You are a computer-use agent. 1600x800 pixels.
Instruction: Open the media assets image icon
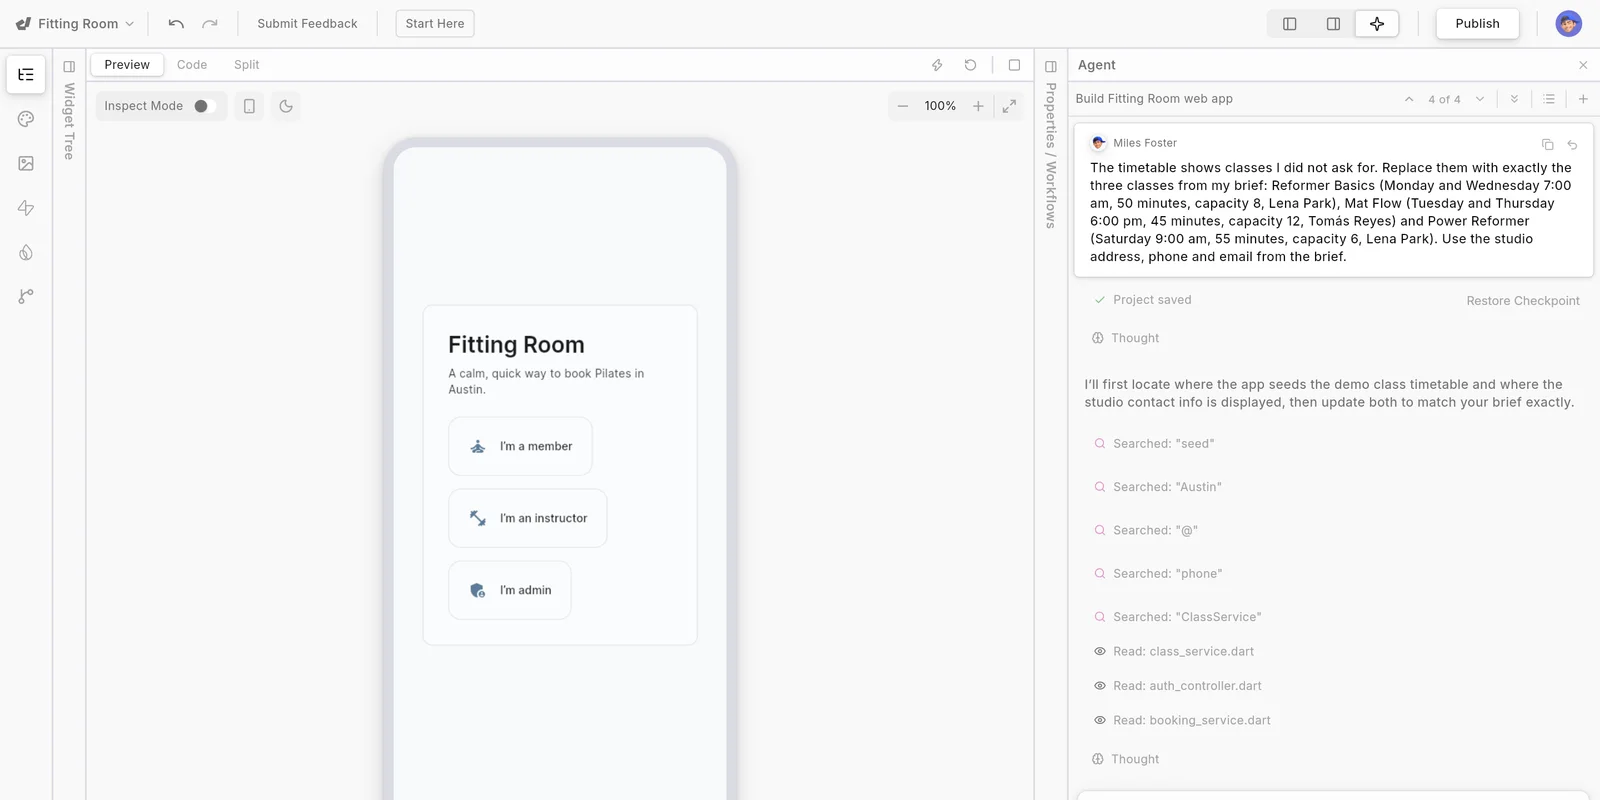[x=26, y=163]
